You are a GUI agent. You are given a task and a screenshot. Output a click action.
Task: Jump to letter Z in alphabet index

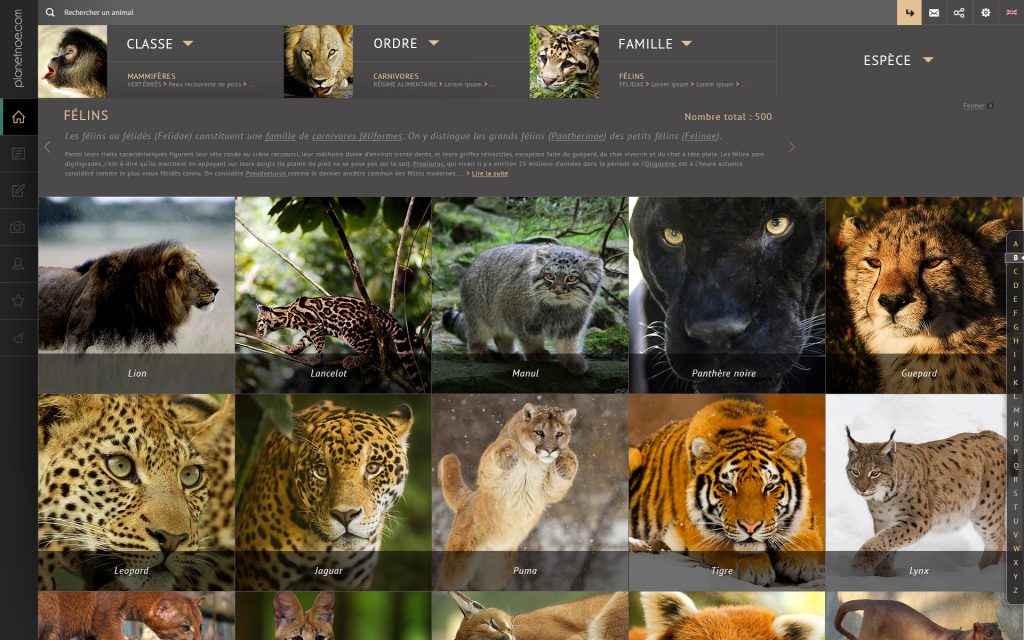pyautogui.click(x=1016, y=590)
